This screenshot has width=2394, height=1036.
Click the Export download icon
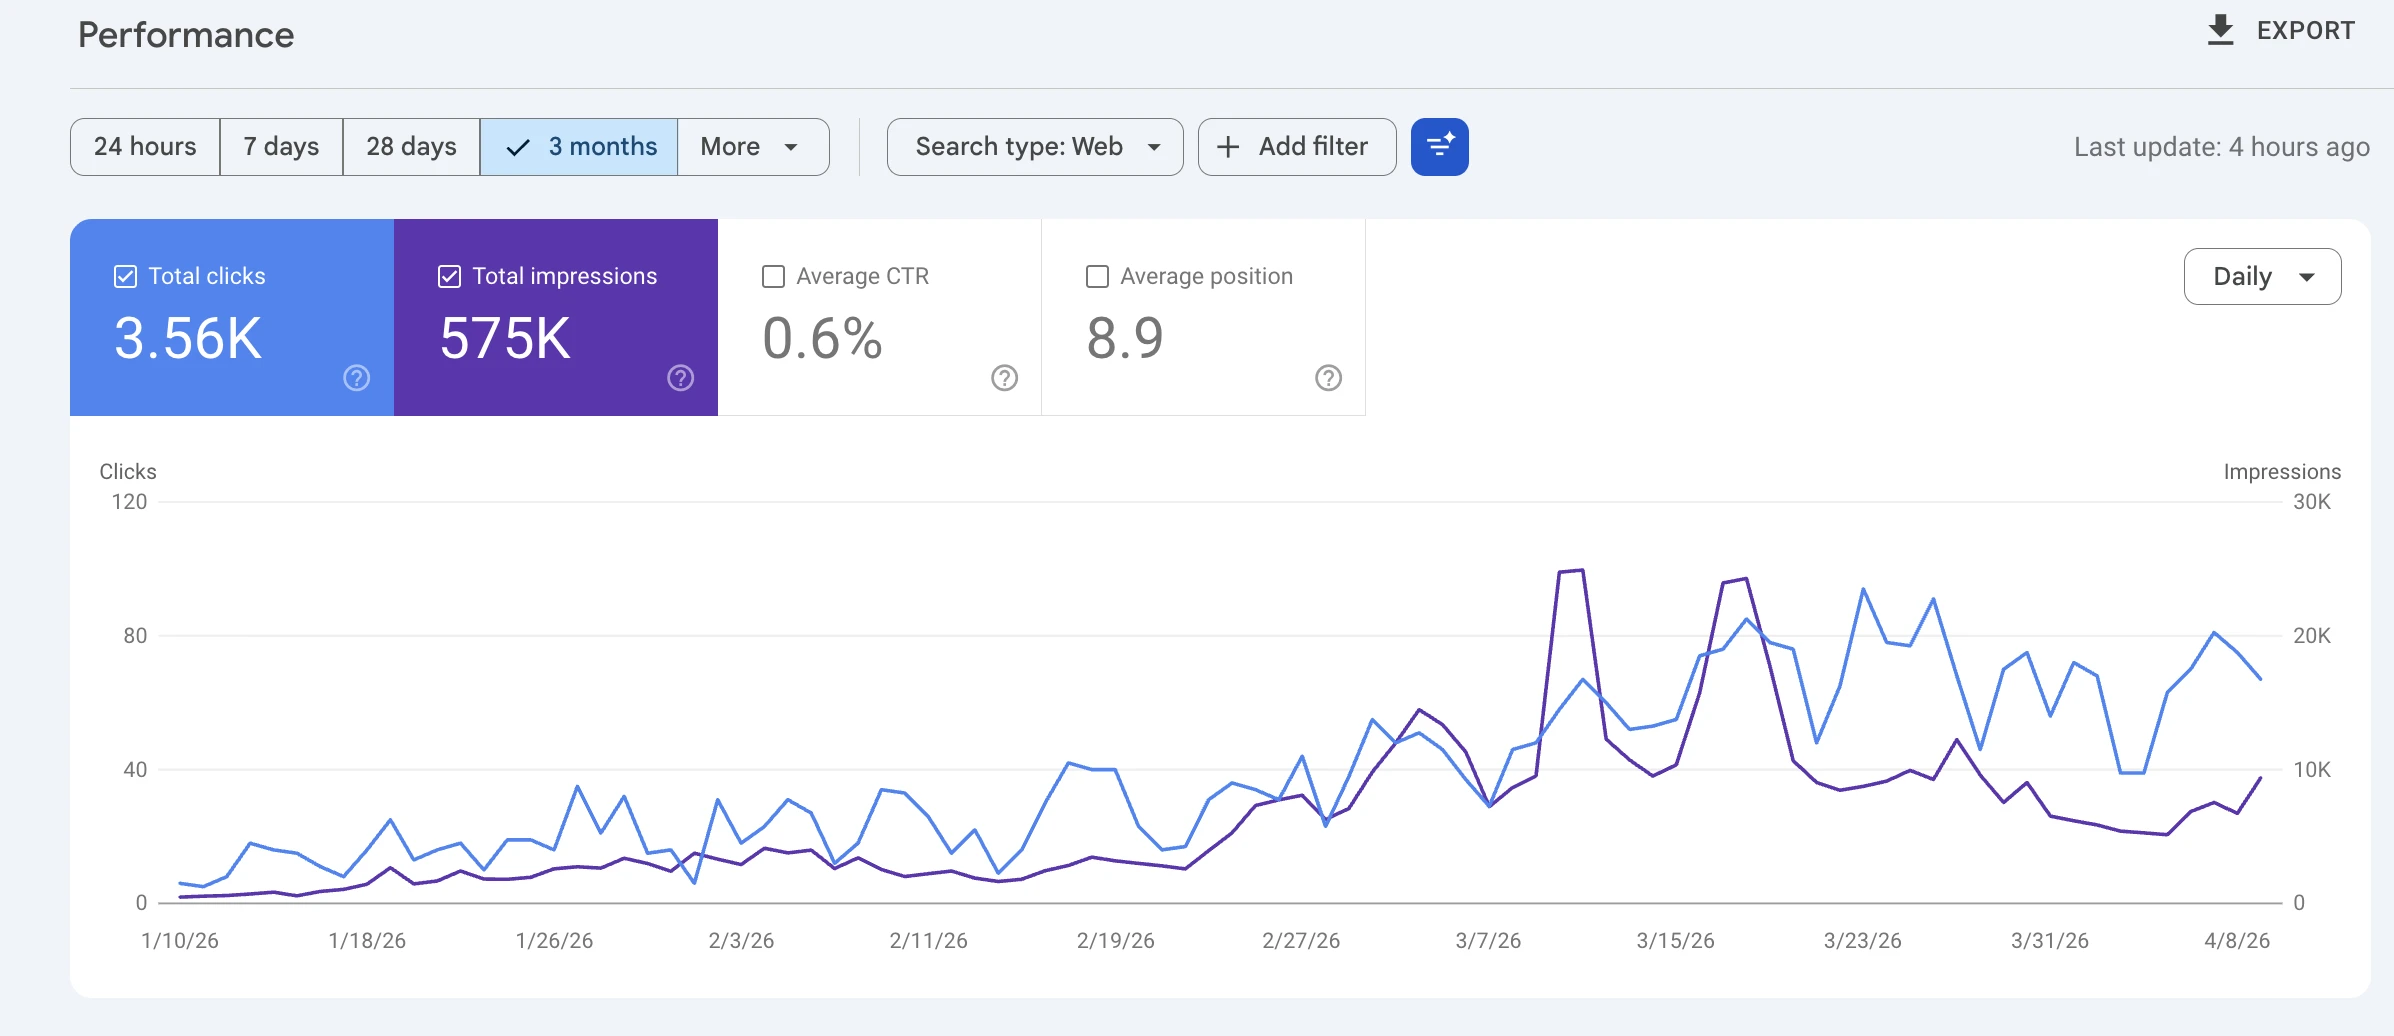coord(2220,29)
